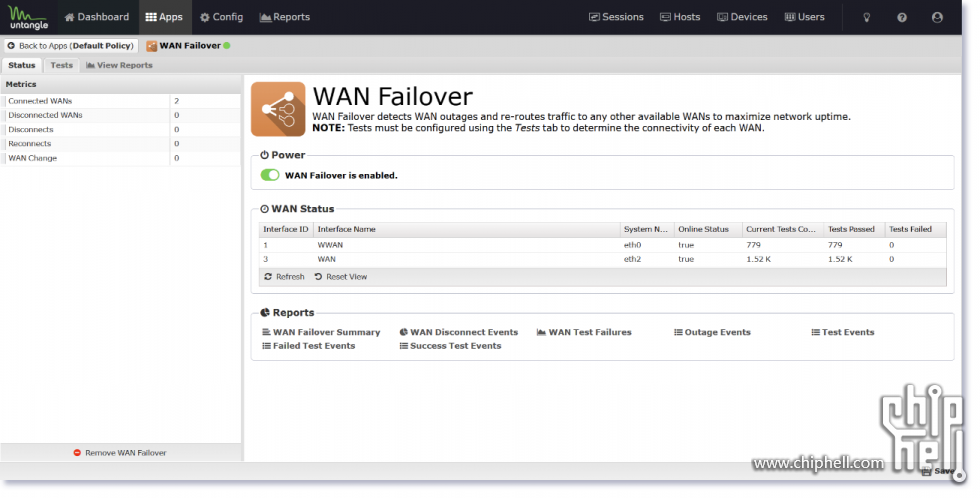Select the Status tab
Image resolution: width=980 pixels, height=498 pixels.
point(22,65)
